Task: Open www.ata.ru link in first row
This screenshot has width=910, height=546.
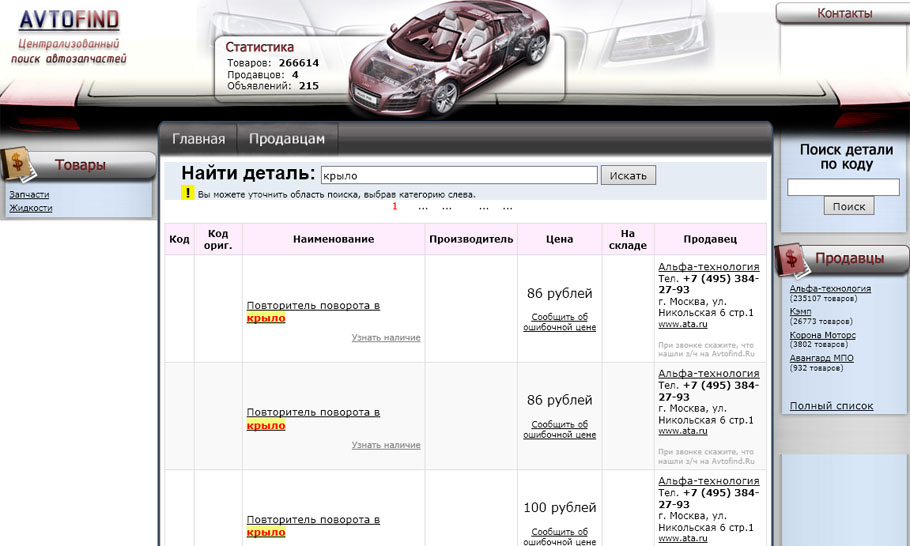Action: click(x=682, y=324)
